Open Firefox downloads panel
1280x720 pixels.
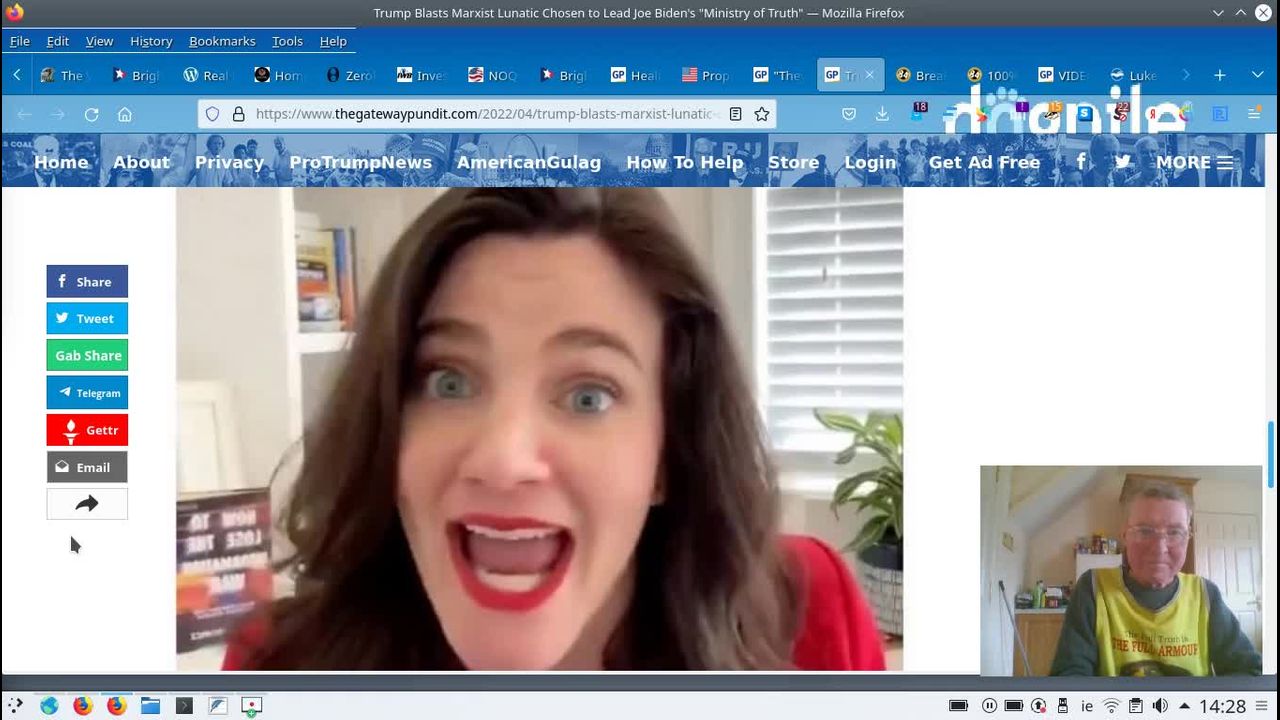pos(882,114)
